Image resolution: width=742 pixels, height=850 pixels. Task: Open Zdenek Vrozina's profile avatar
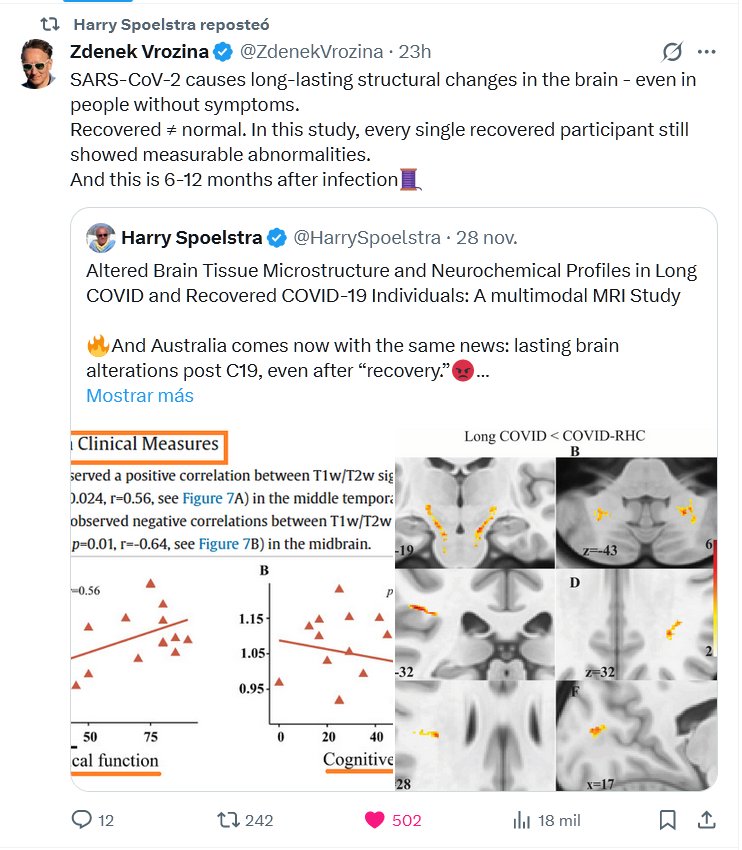[39, 64]
